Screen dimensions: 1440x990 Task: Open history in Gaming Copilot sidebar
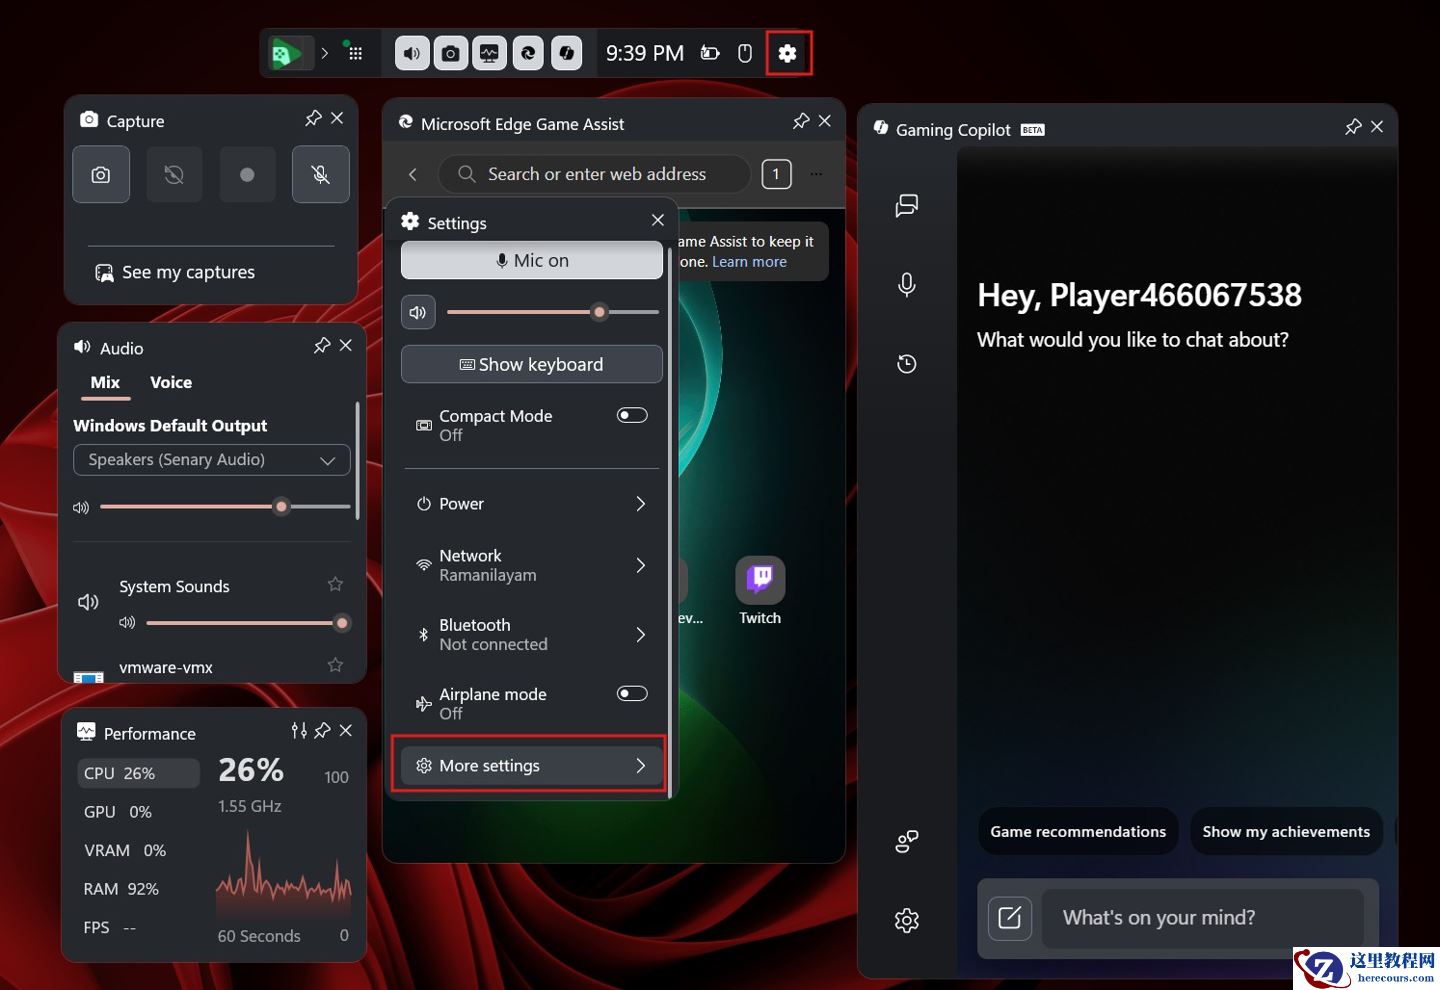tap(907, 364)
